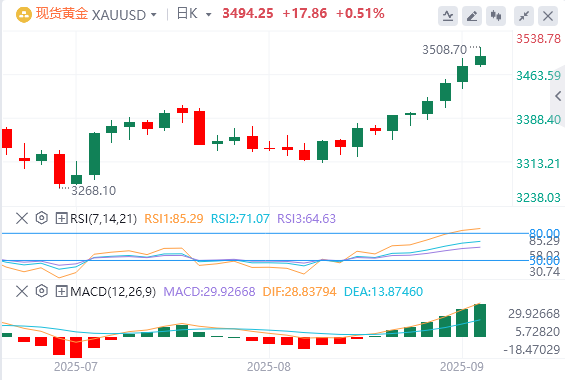Click the latest tallest green MACD bar
This screenshot has width=565, height=380.
[480, 320]
